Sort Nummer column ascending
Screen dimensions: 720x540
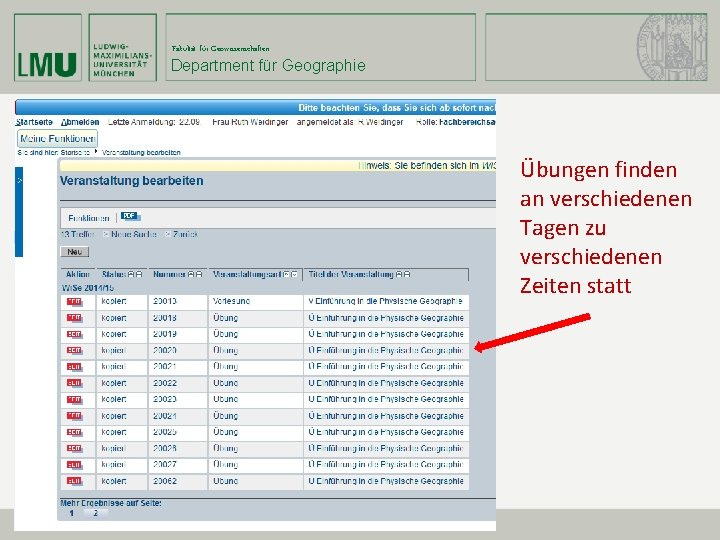point(191,274)
